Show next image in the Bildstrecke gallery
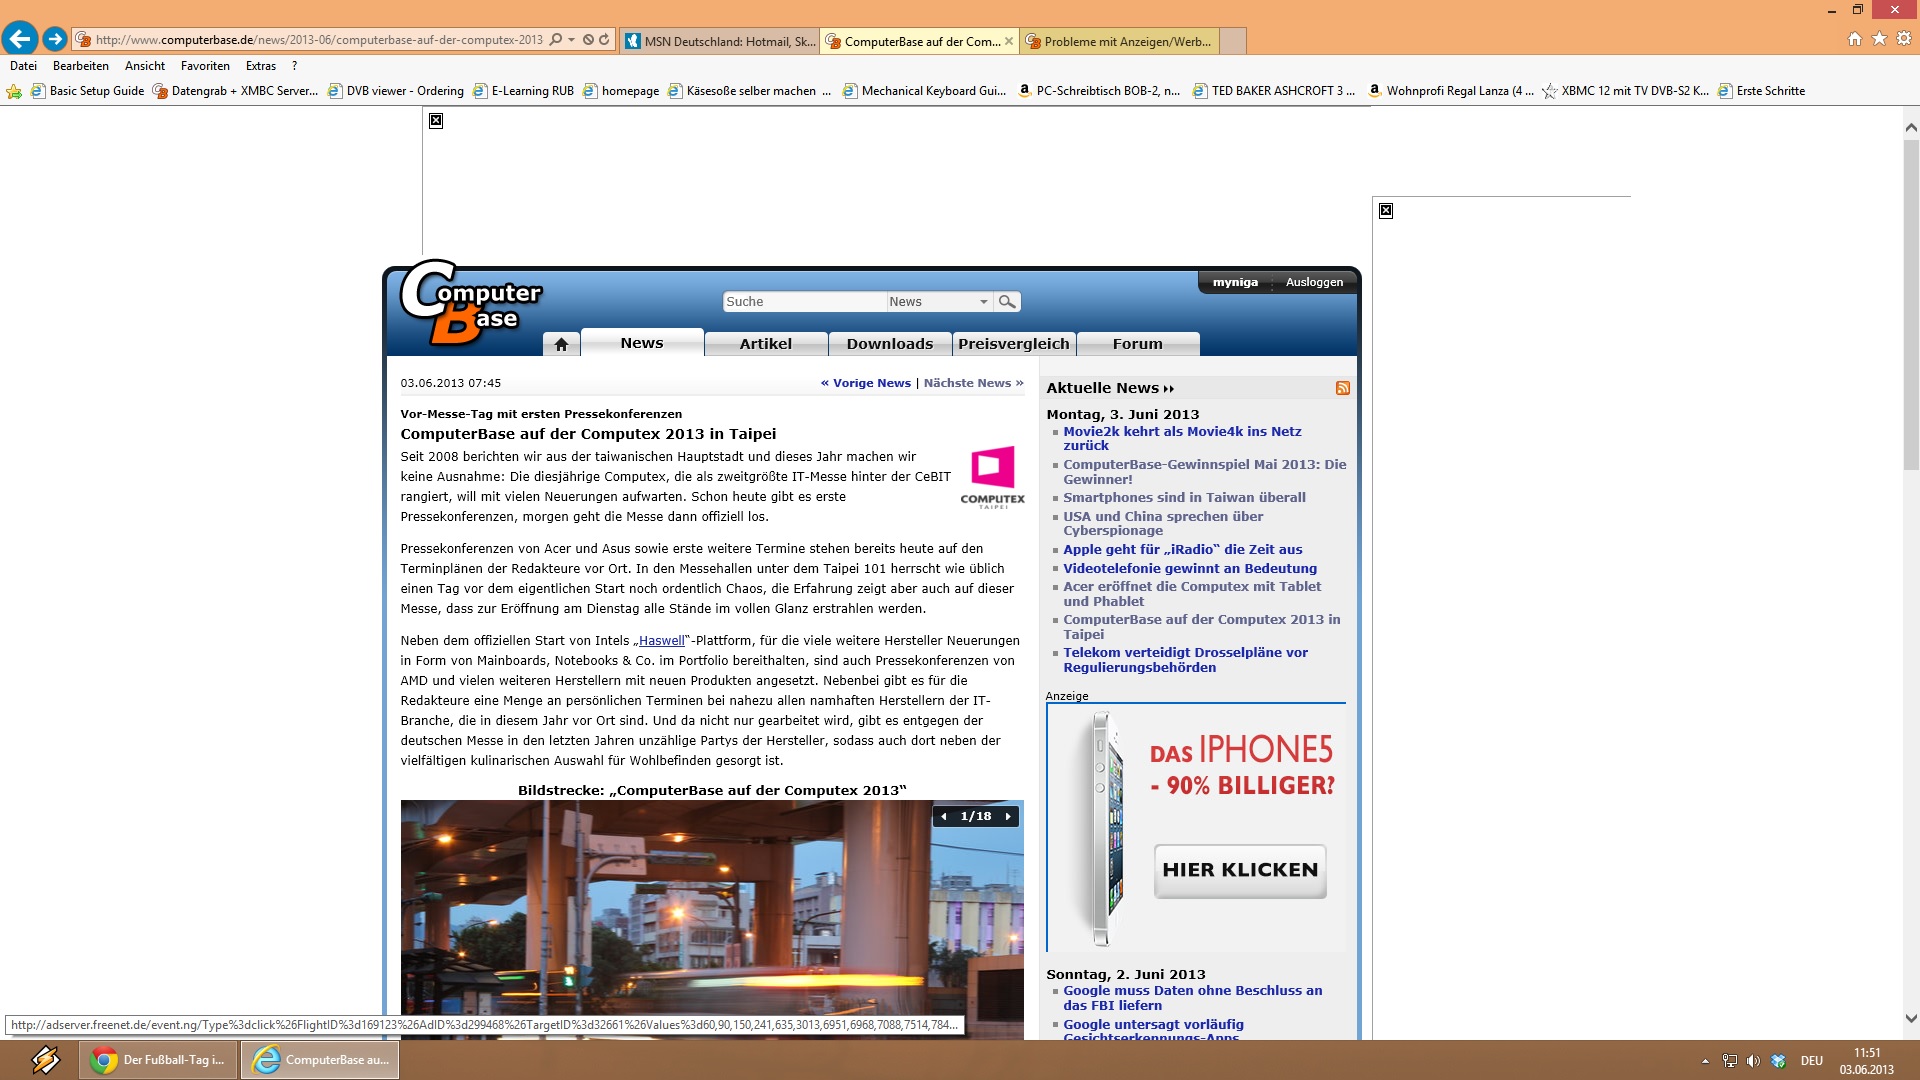Viewport: 1920px width, 1080px height. 1008,816
